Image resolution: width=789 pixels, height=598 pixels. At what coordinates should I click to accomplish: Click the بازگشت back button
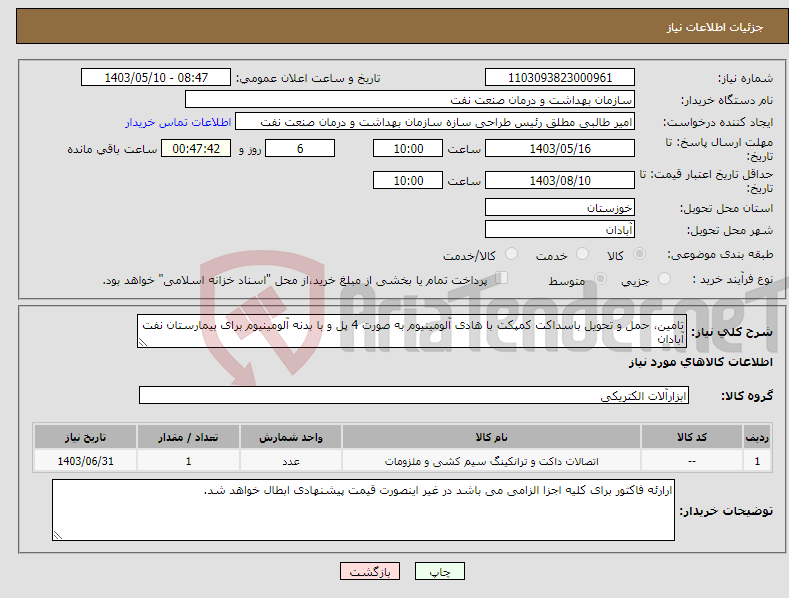coord(370,571)
